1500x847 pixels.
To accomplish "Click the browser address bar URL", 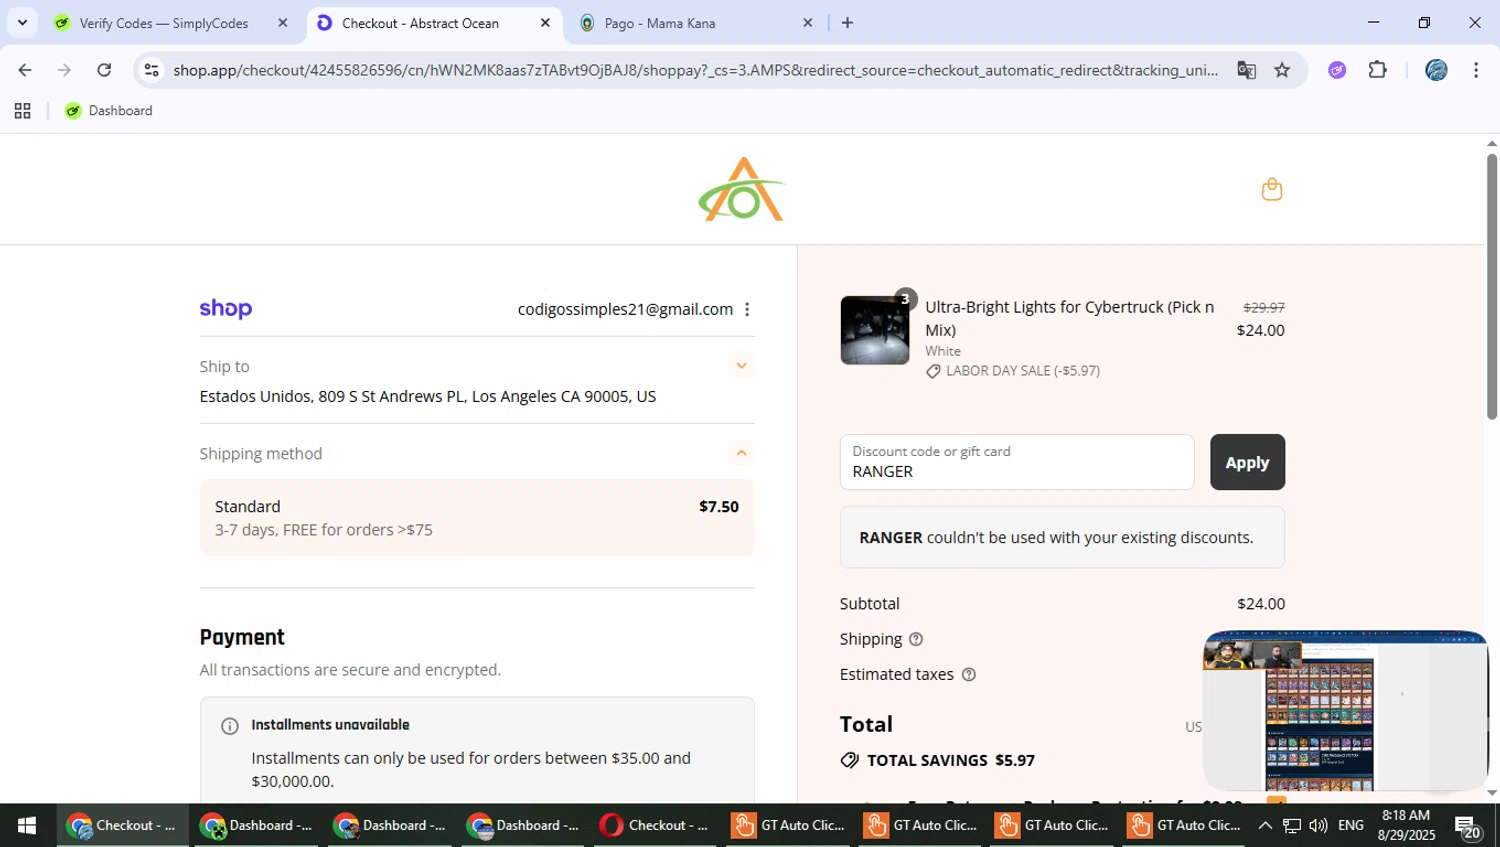I will [x=695, y=70].
